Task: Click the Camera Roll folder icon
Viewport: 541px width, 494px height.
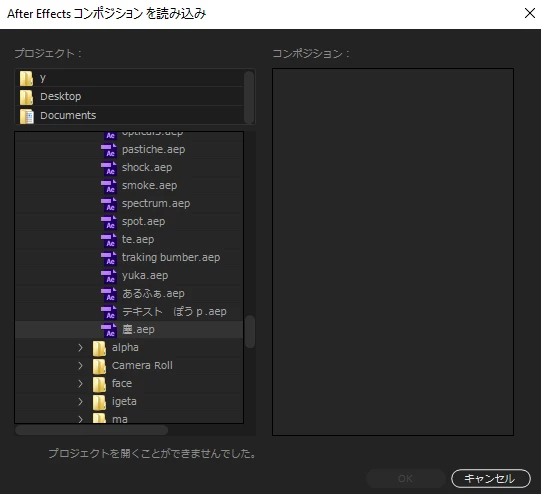Action: pos(99,366)
